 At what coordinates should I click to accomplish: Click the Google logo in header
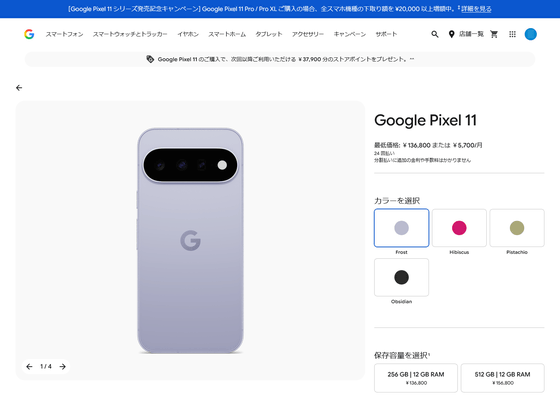pos(29,34)
